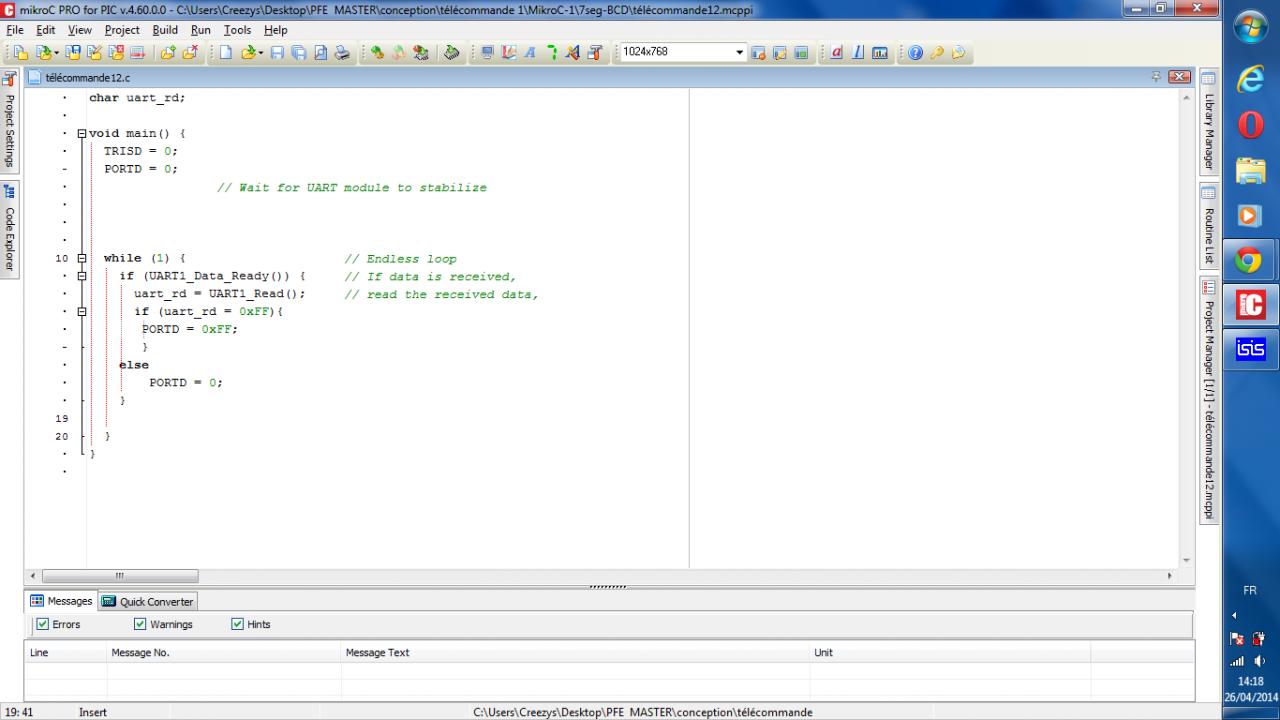The image size is (1280, 720).
Task: Click the Print Preview icon
Action: tap(320, 52)
